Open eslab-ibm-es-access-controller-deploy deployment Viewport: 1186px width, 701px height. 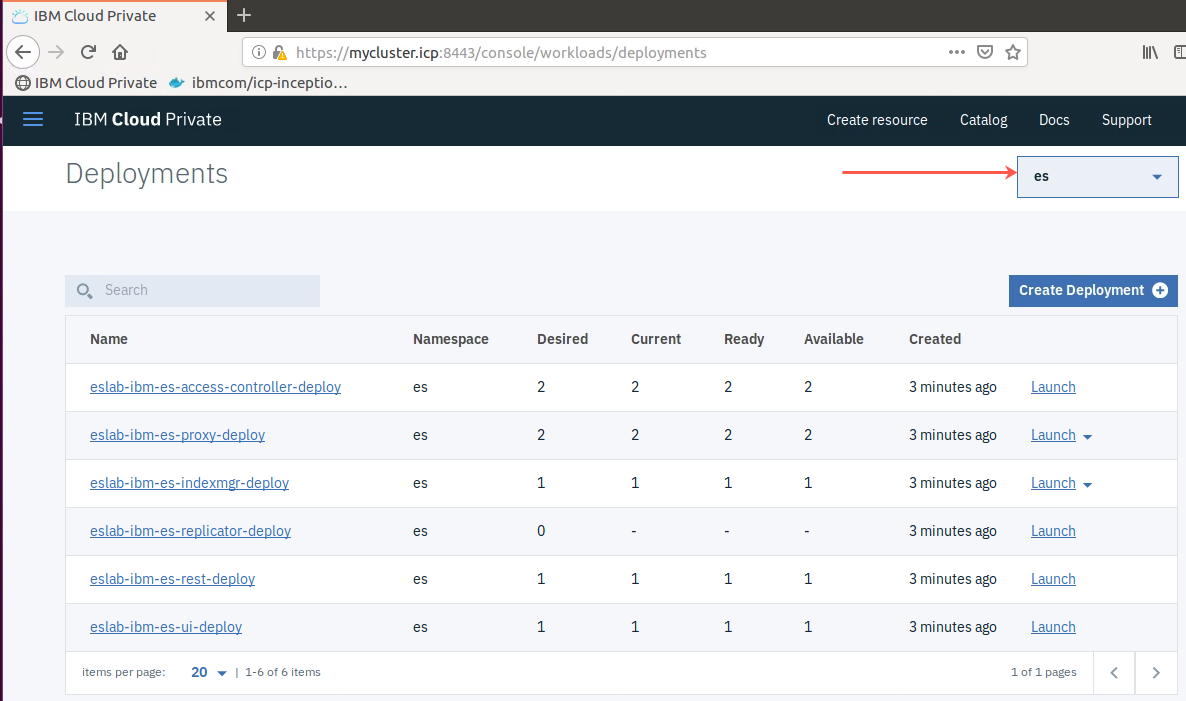tap(216, 387)
